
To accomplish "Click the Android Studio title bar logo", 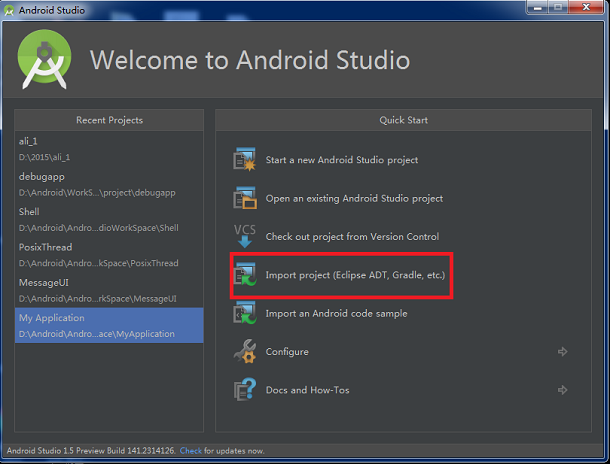I will (9, 11).
